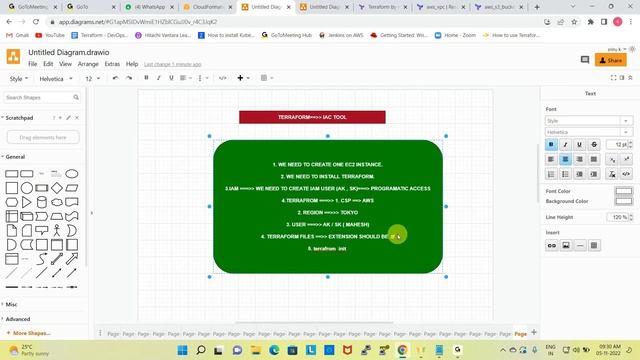This screenshot has width=640, height=360.
Task: Click the More Shapes link
Action: pyautogui.click(x=29, y=333)
